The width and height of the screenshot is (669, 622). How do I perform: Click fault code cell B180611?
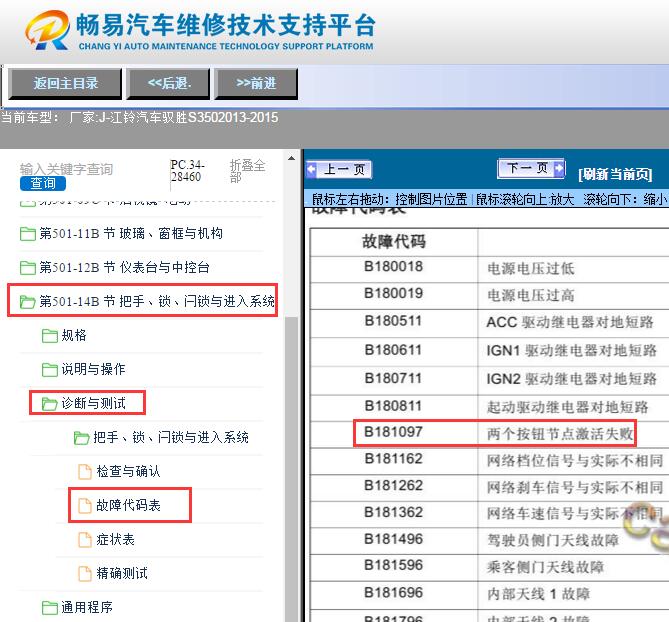[x=393, y=350]
